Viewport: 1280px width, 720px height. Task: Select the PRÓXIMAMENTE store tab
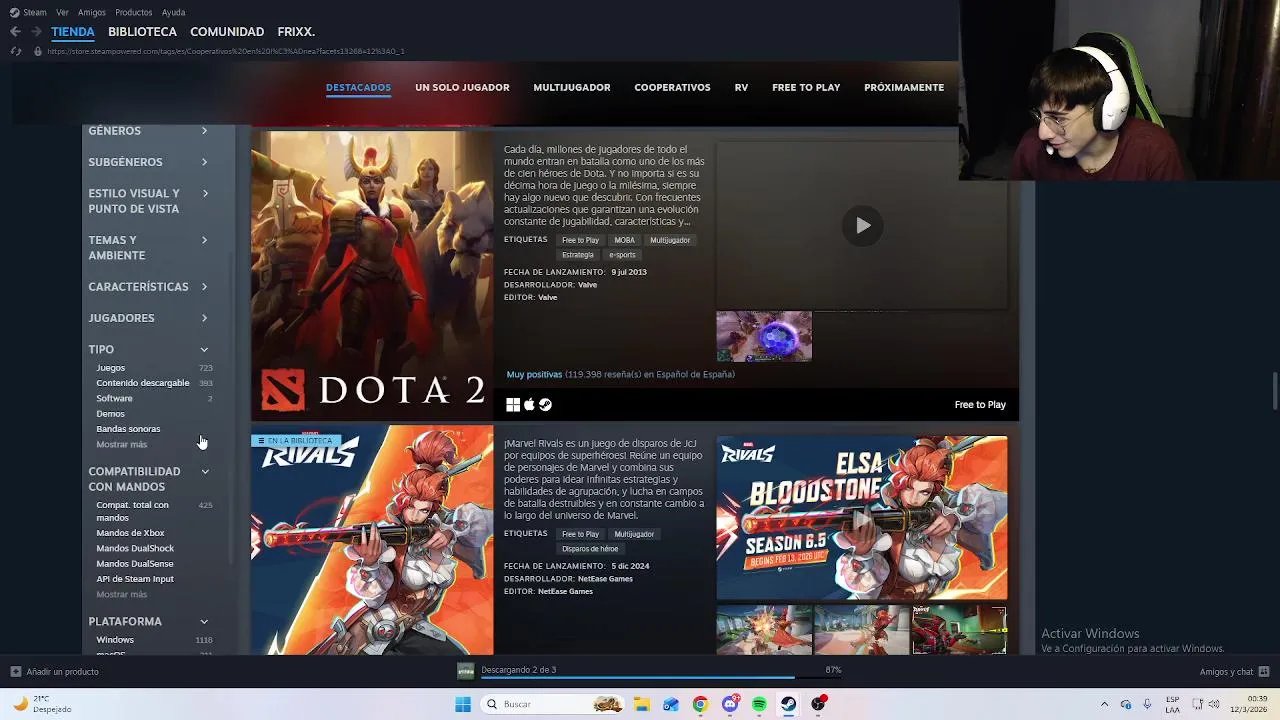[x=904, y=88]
